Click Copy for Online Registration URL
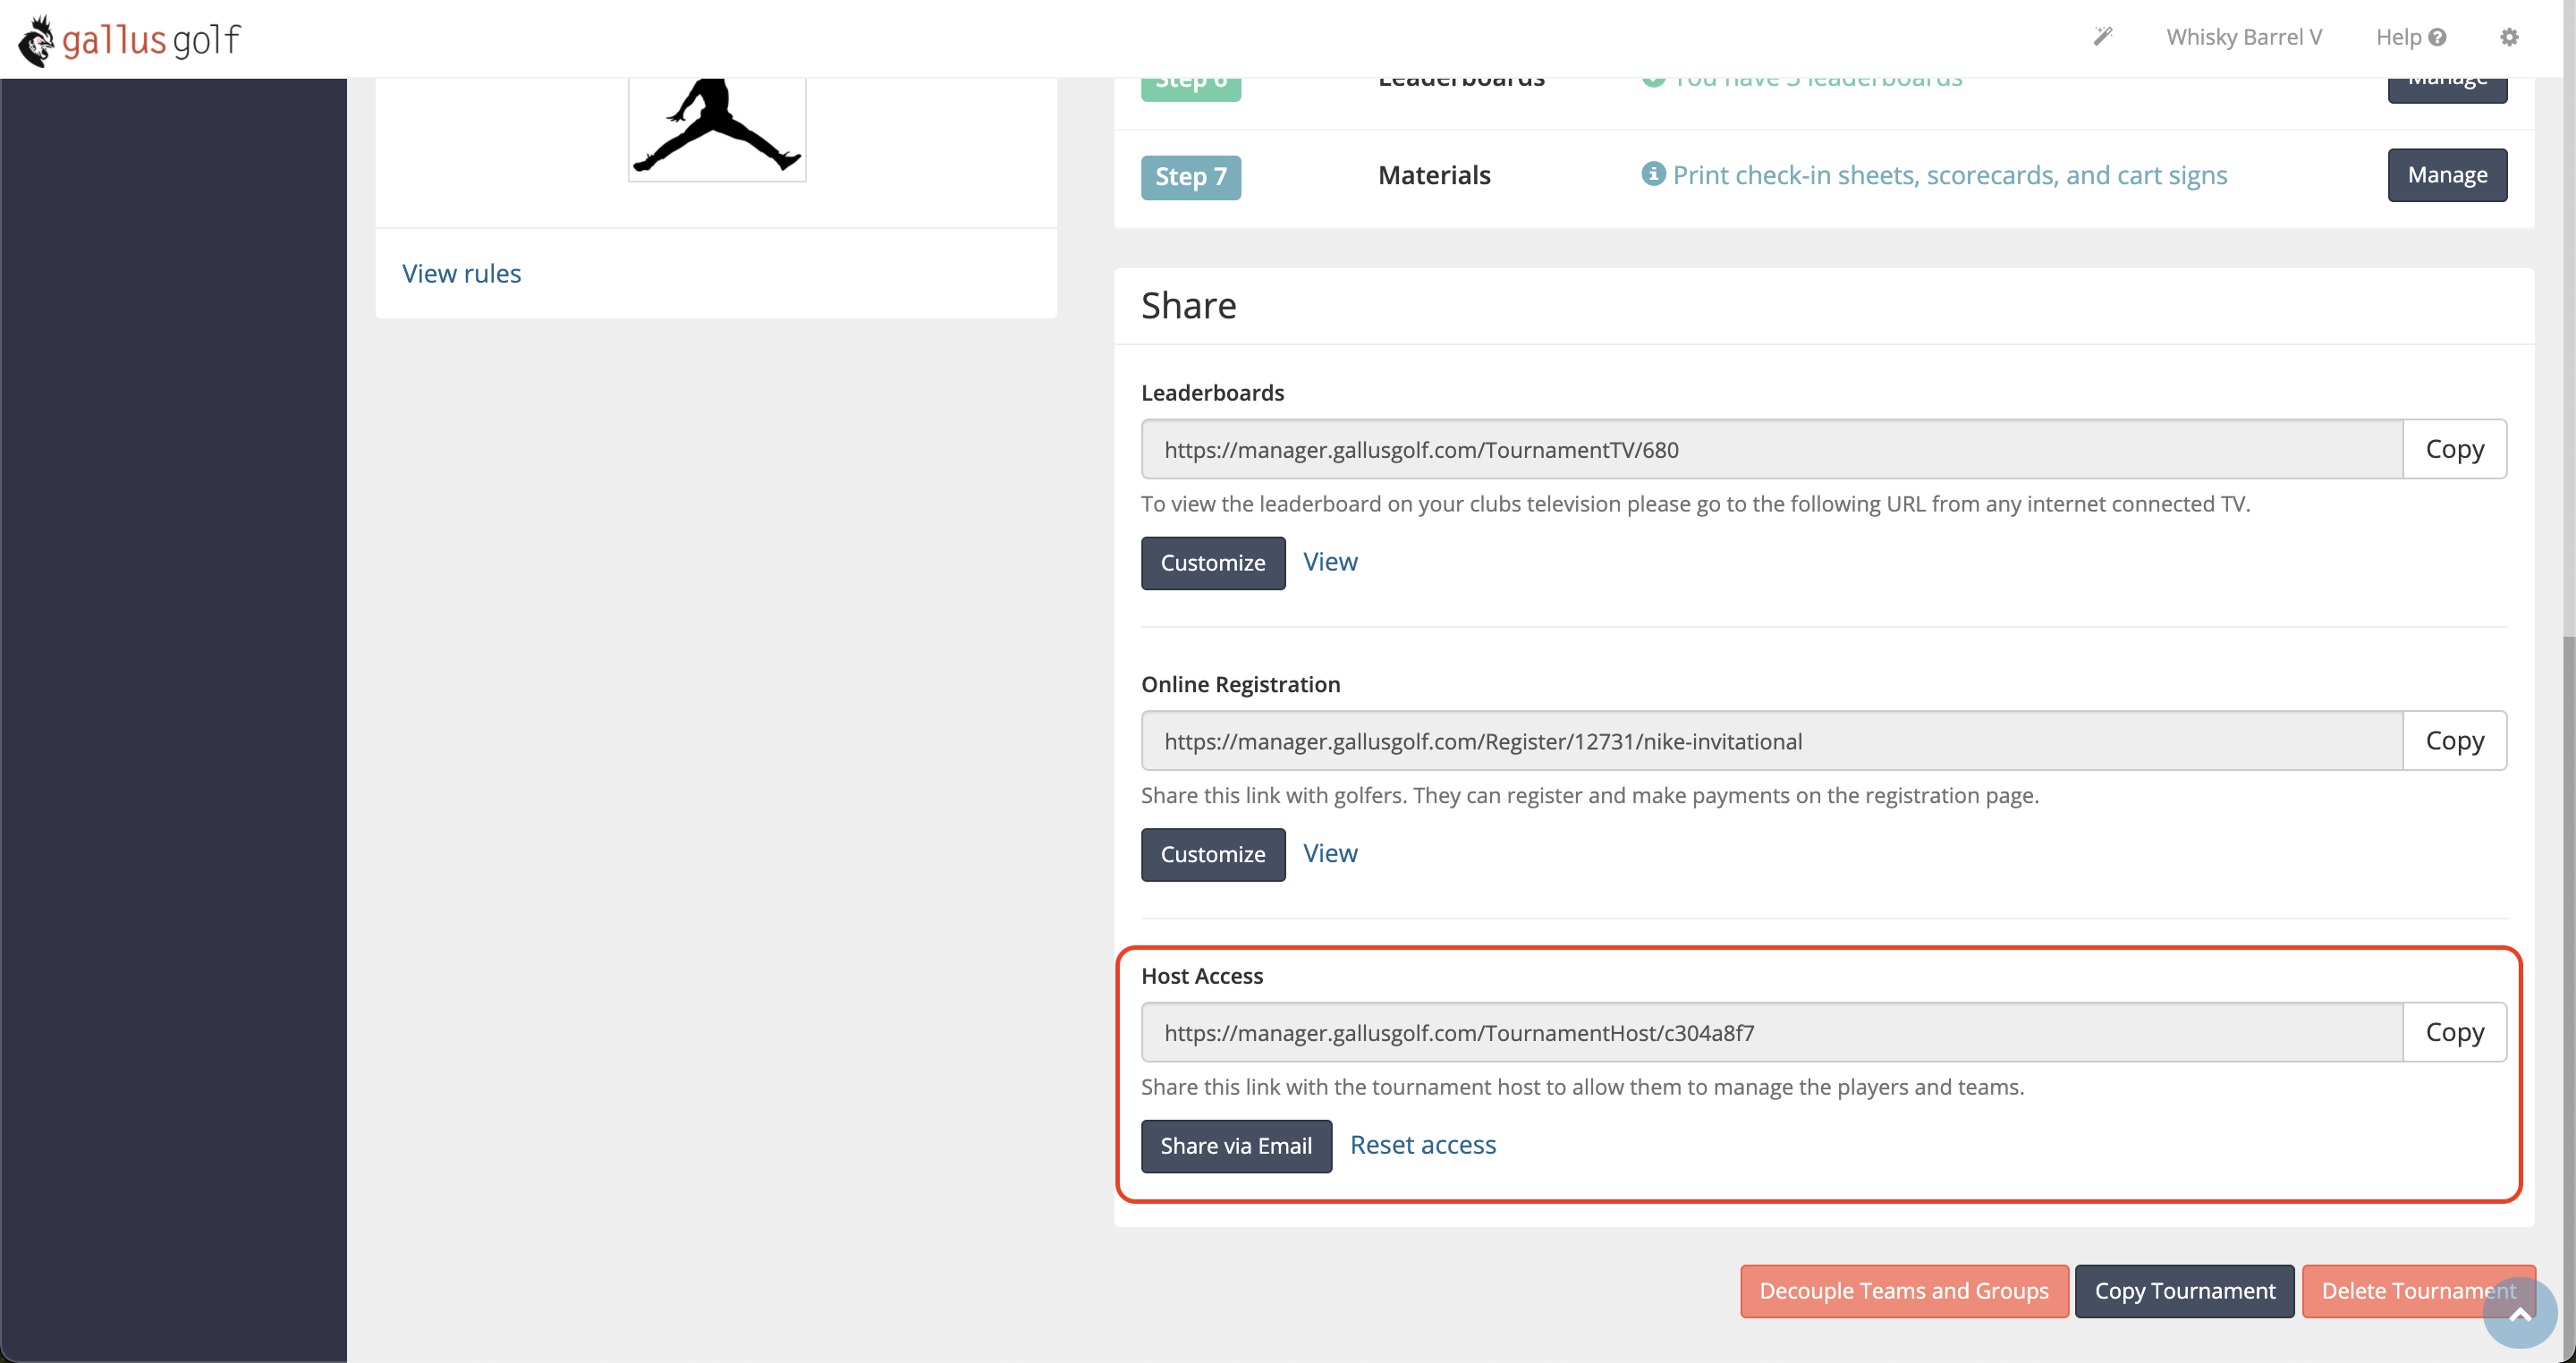This screenshot has height=1363, width=2576. [2453, 740]
